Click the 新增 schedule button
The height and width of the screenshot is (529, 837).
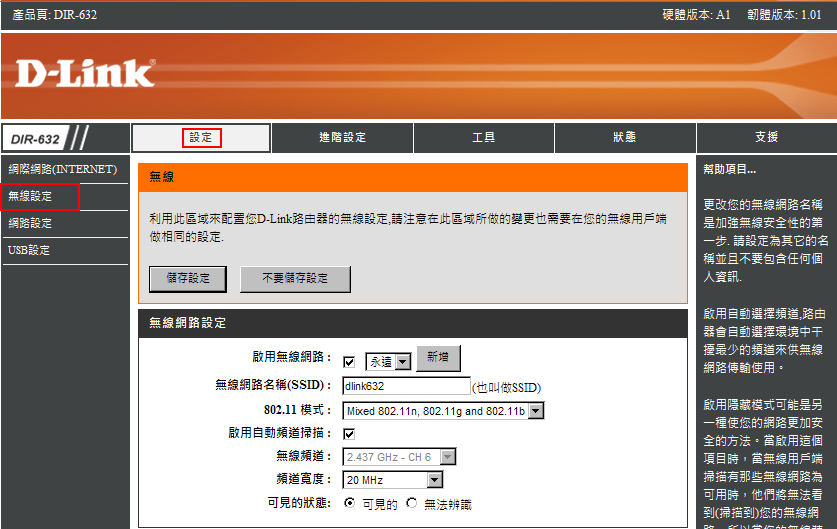pos(438,358)
